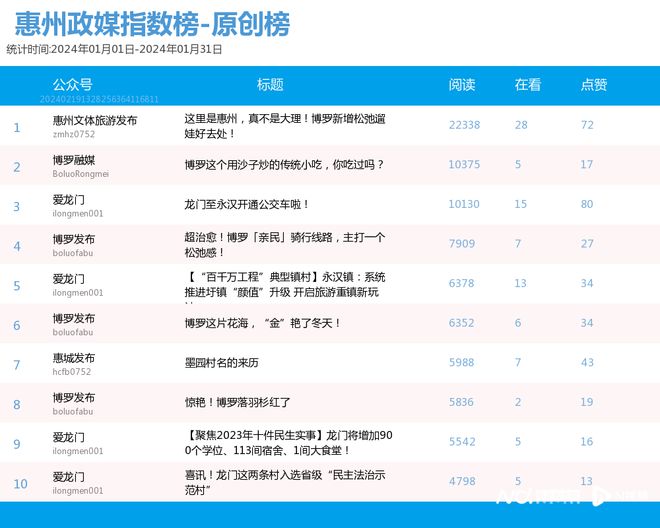
Task: Click the rank number 10
Action: pyautogui.click(x=20, y=484)
